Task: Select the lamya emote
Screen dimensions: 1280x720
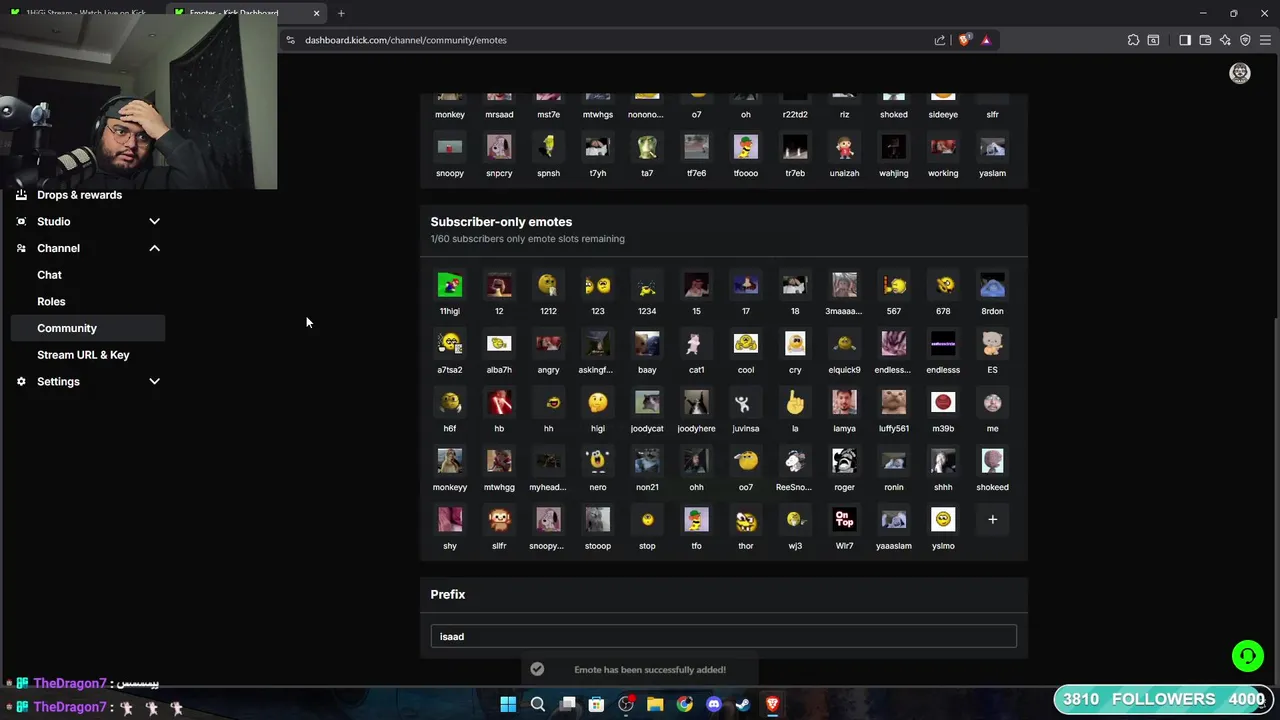Action: tap(844, 403)
